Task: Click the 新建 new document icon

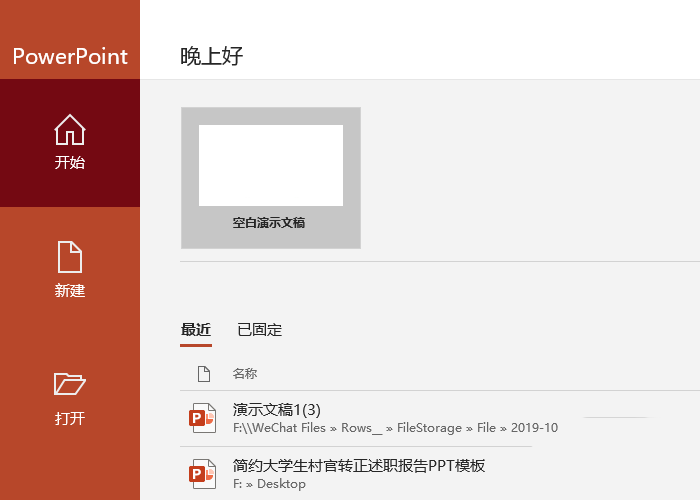Action: tap(70, 257)
